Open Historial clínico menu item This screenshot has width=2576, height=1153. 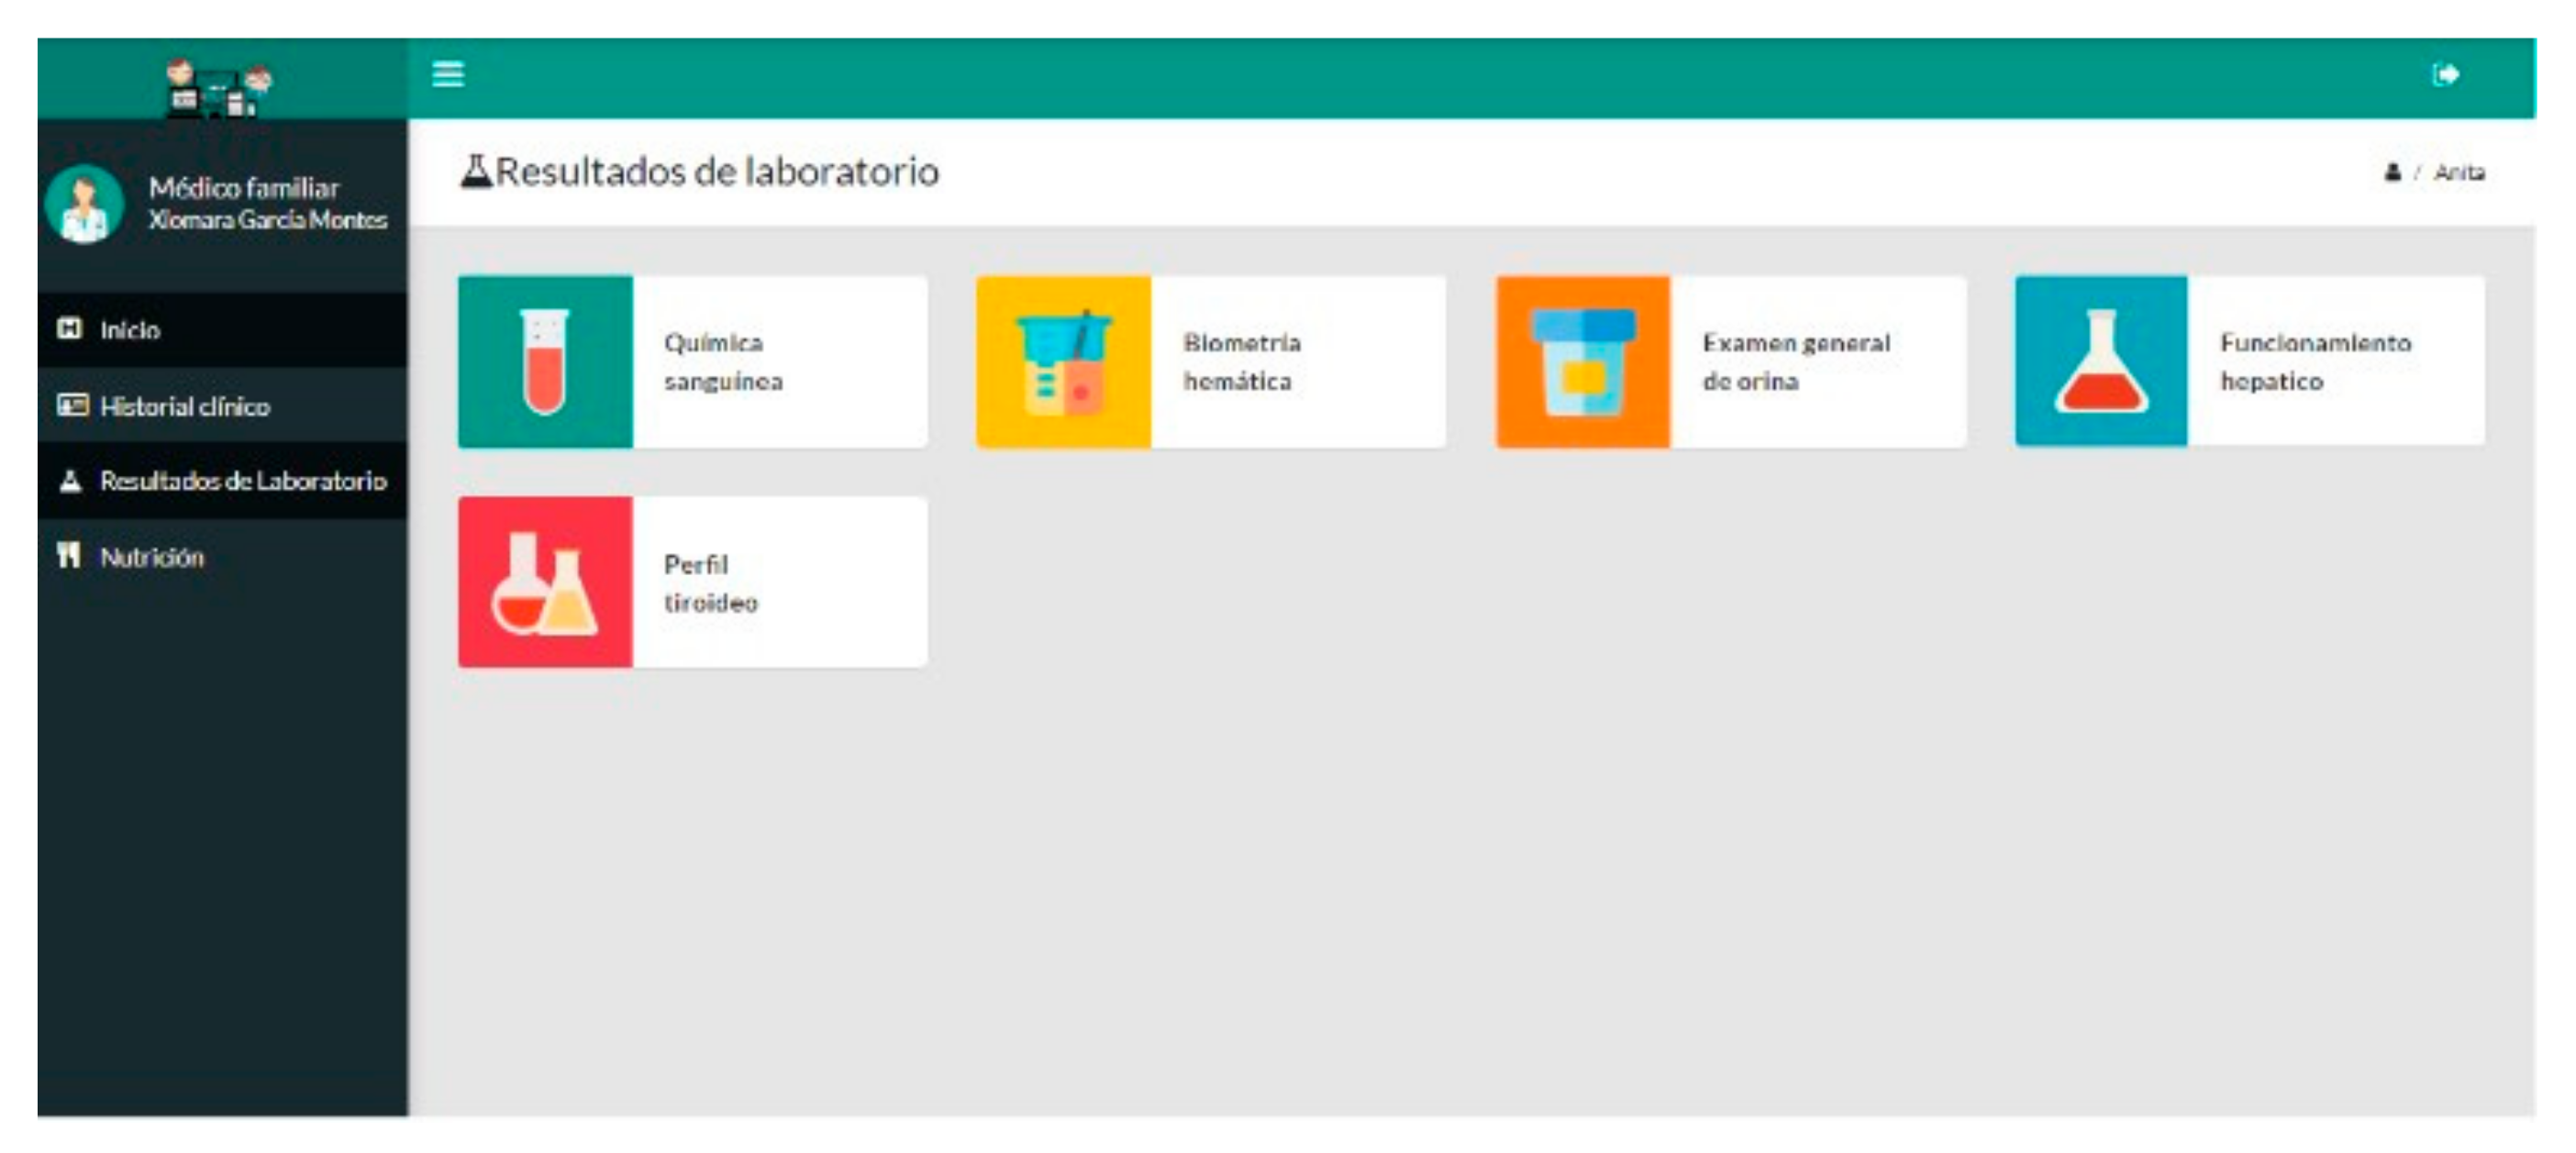pos(185,406)
